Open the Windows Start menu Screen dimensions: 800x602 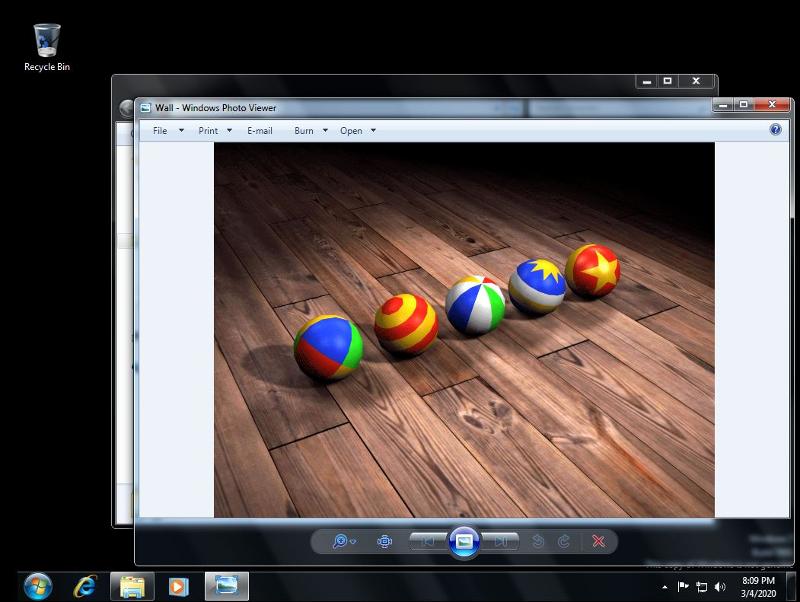(38, 586)
